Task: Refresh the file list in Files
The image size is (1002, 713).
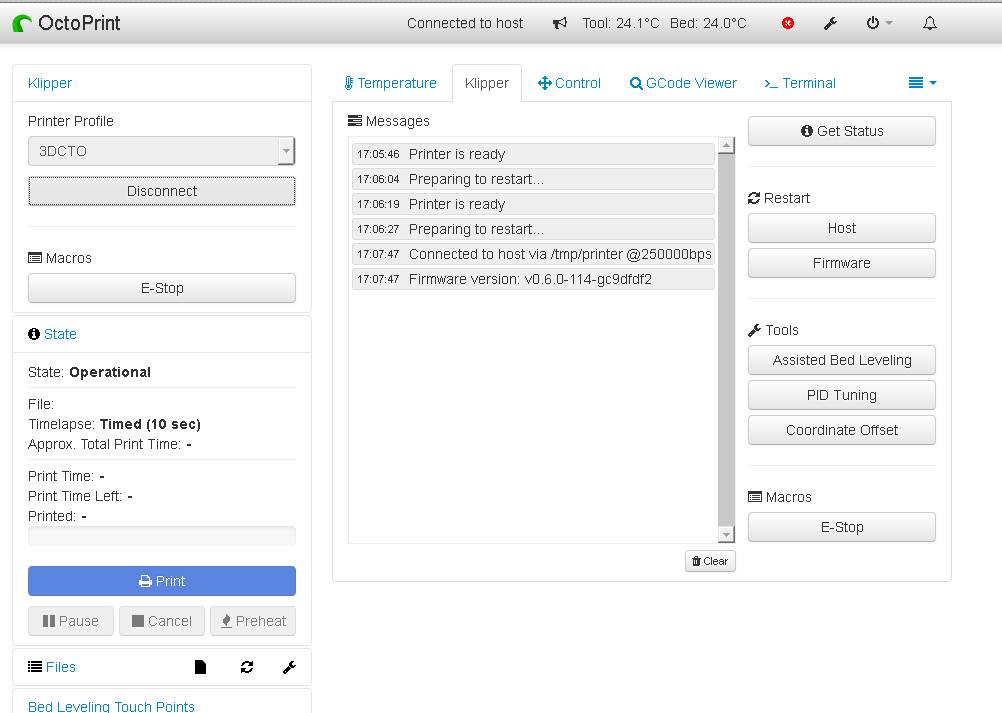Action: (247, 667)
